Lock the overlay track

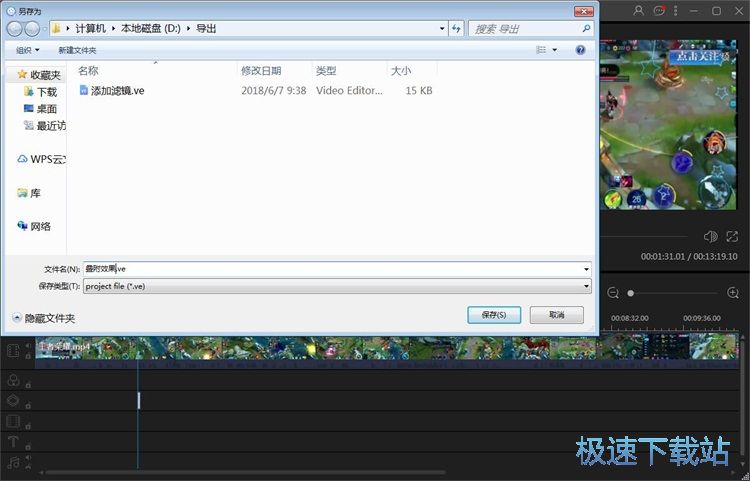pyautogui.click(x=28, y=405)
